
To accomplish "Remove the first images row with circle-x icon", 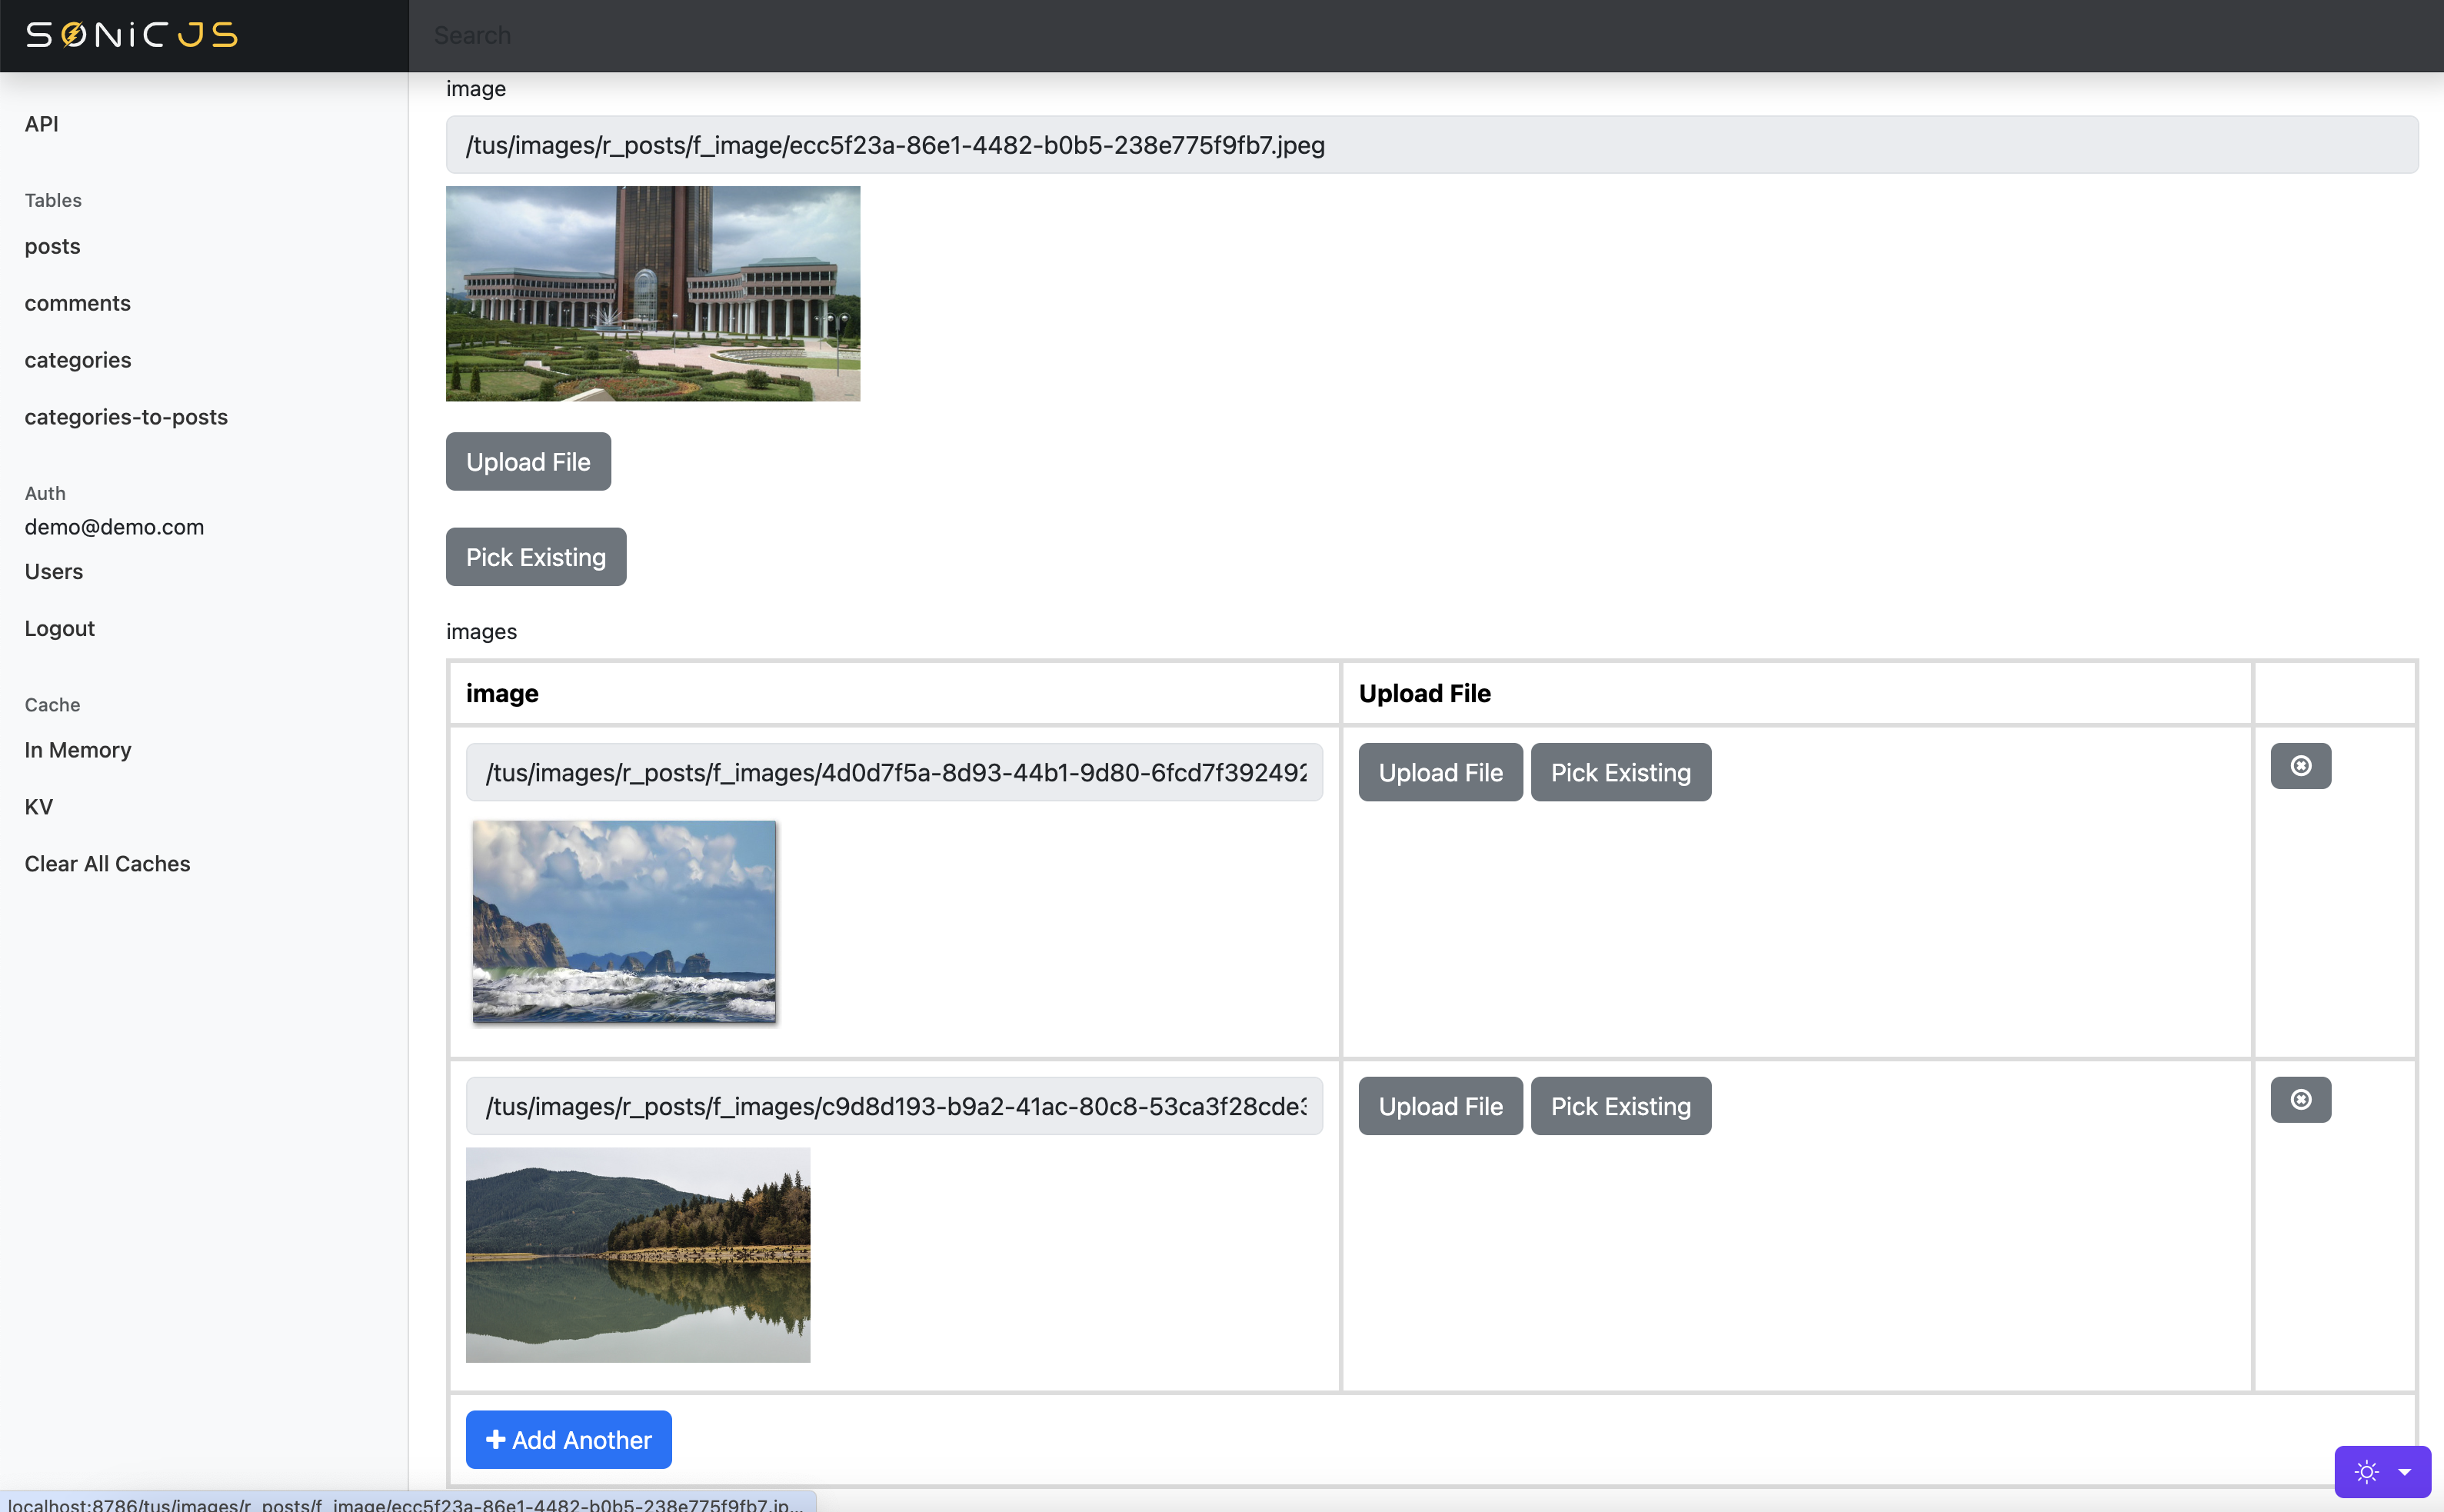I will coord(2300,765).
